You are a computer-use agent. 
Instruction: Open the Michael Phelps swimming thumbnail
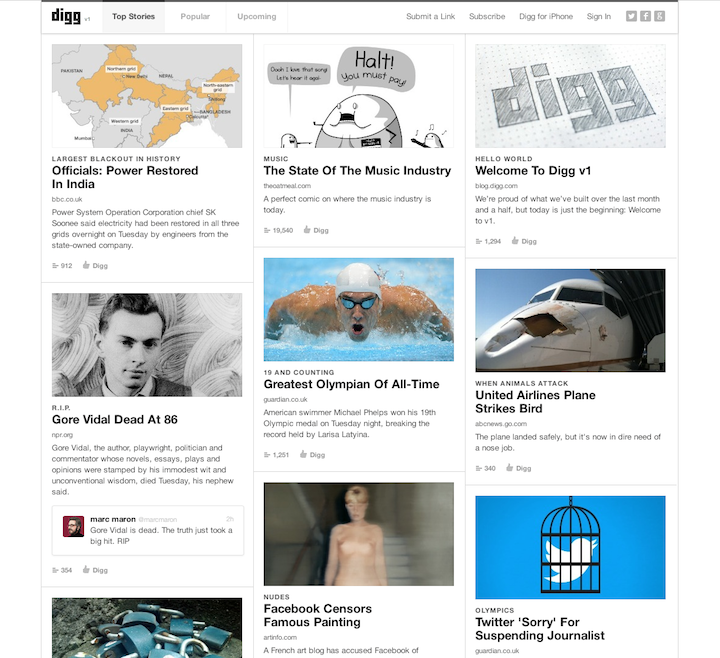coord(359,309)
